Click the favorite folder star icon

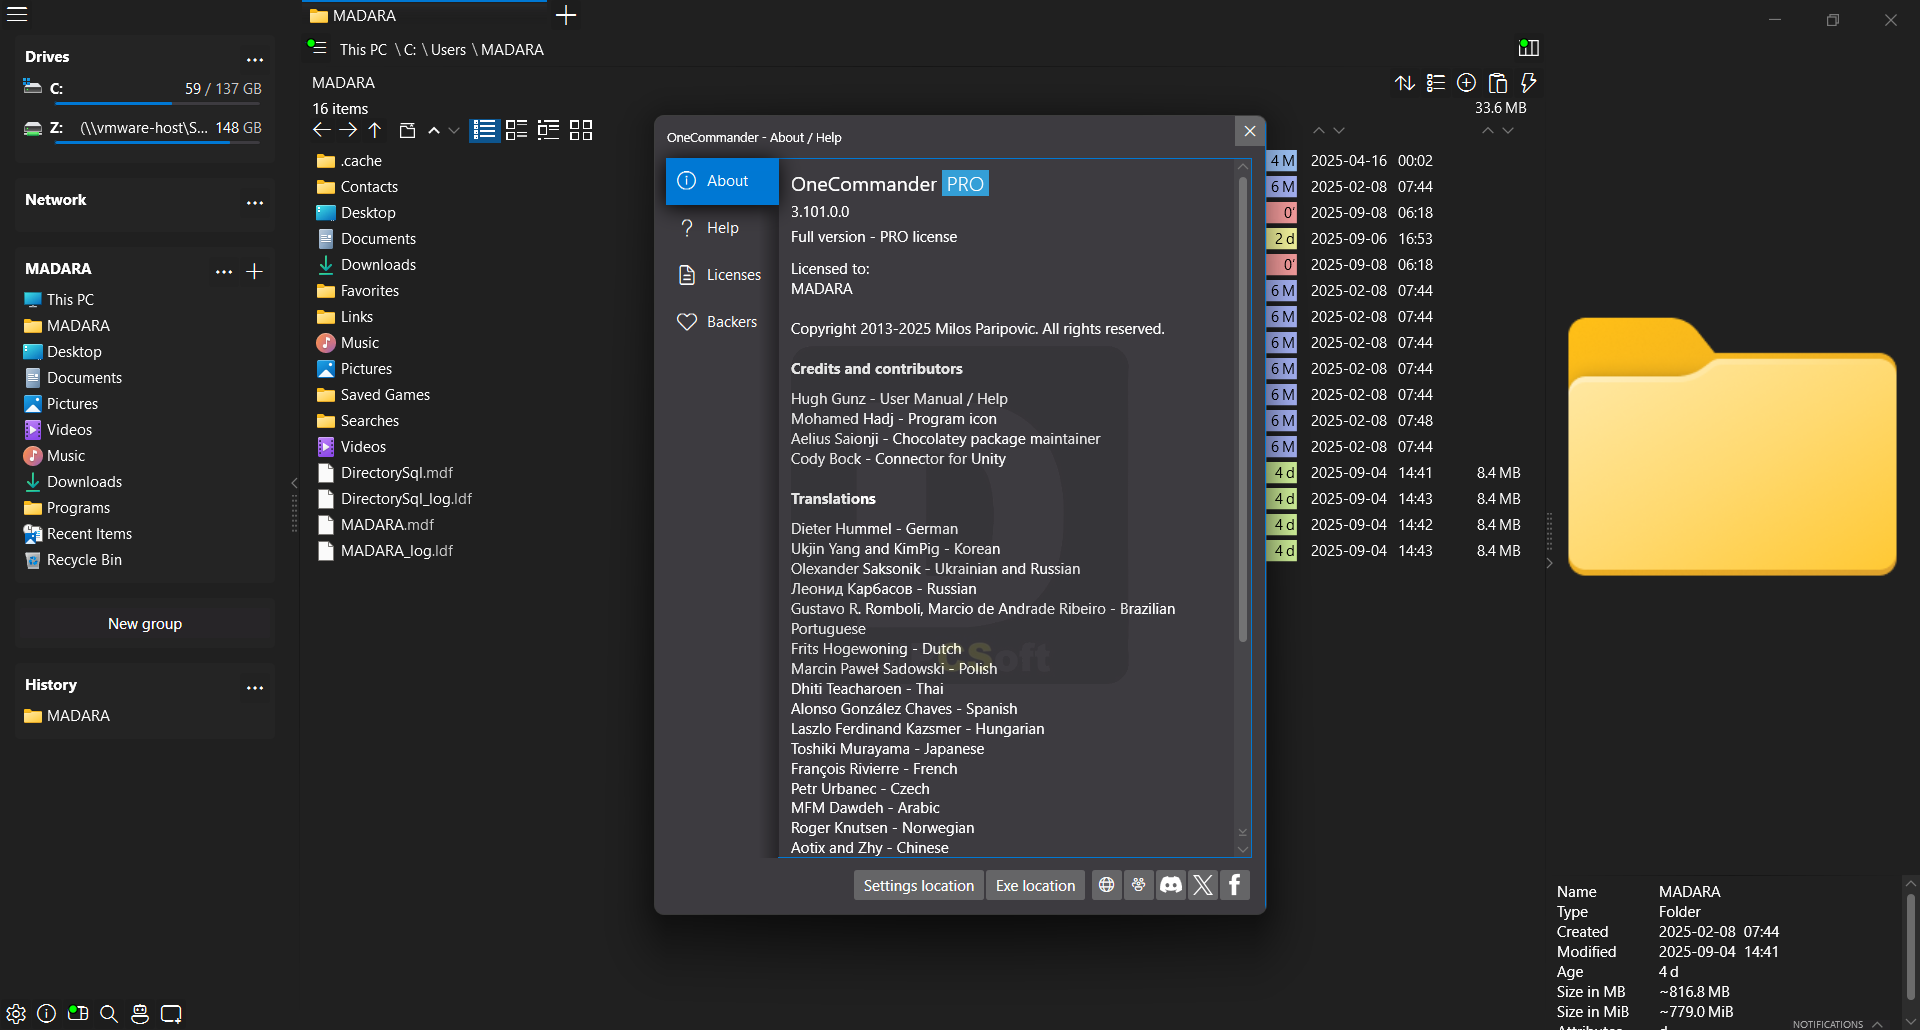coord(407,130)
